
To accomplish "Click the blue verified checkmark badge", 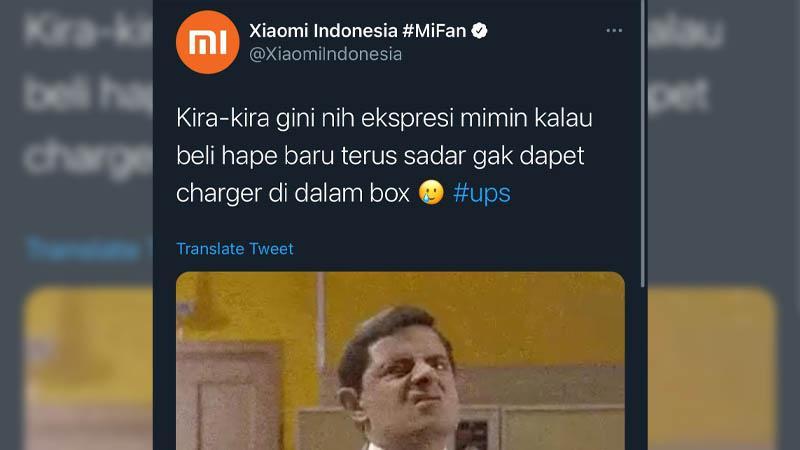I will point(479,31).
